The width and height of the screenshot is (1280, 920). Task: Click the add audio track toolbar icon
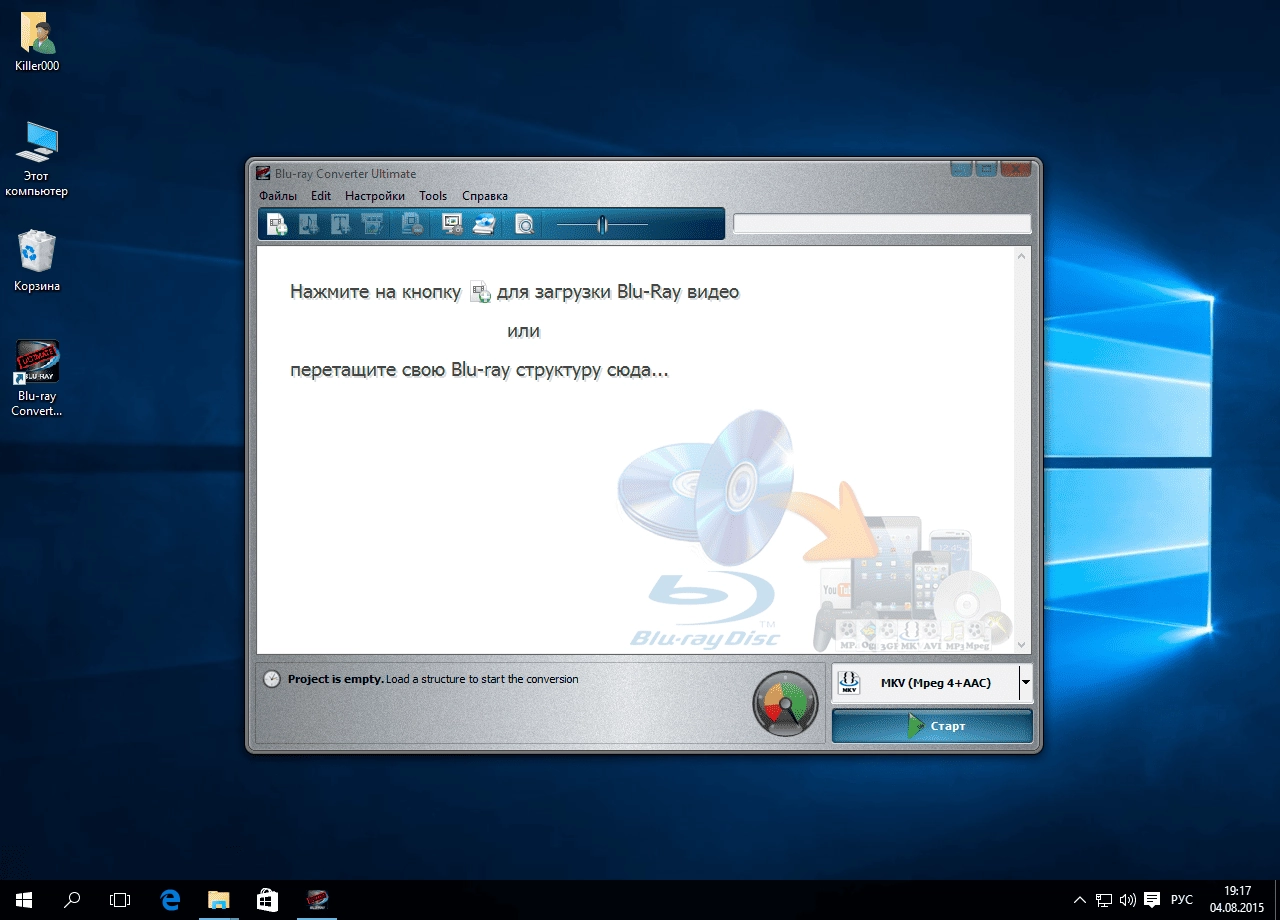[x=309, y=224]
